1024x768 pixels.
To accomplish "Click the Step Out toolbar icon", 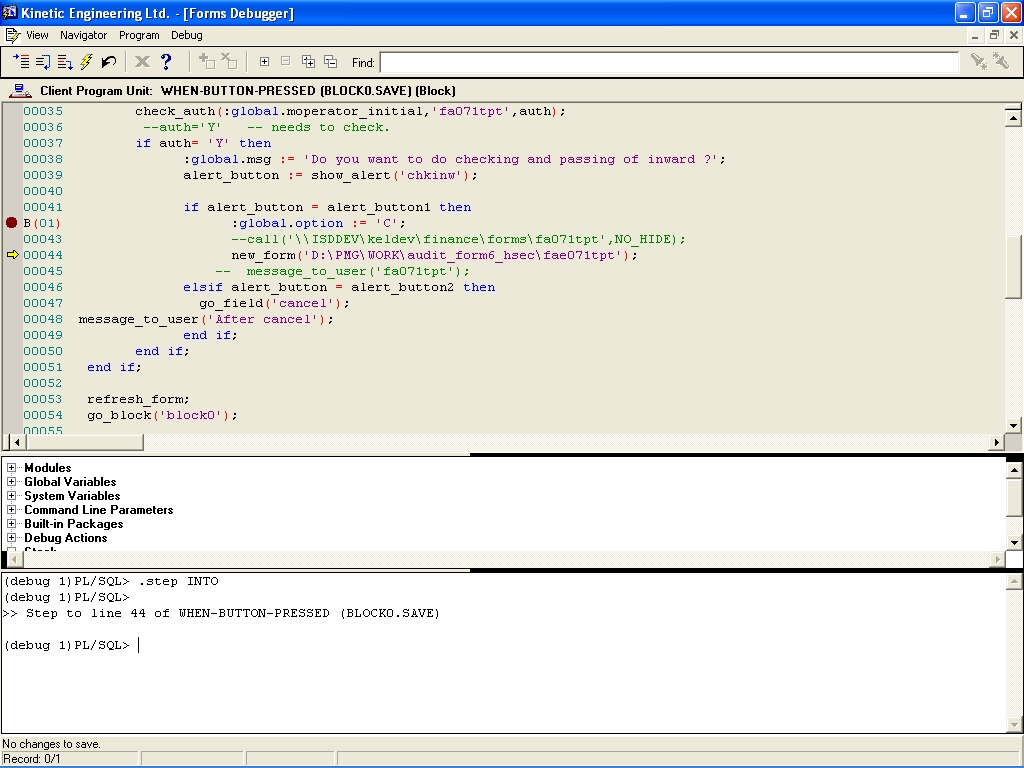I will tap(65, 62).
